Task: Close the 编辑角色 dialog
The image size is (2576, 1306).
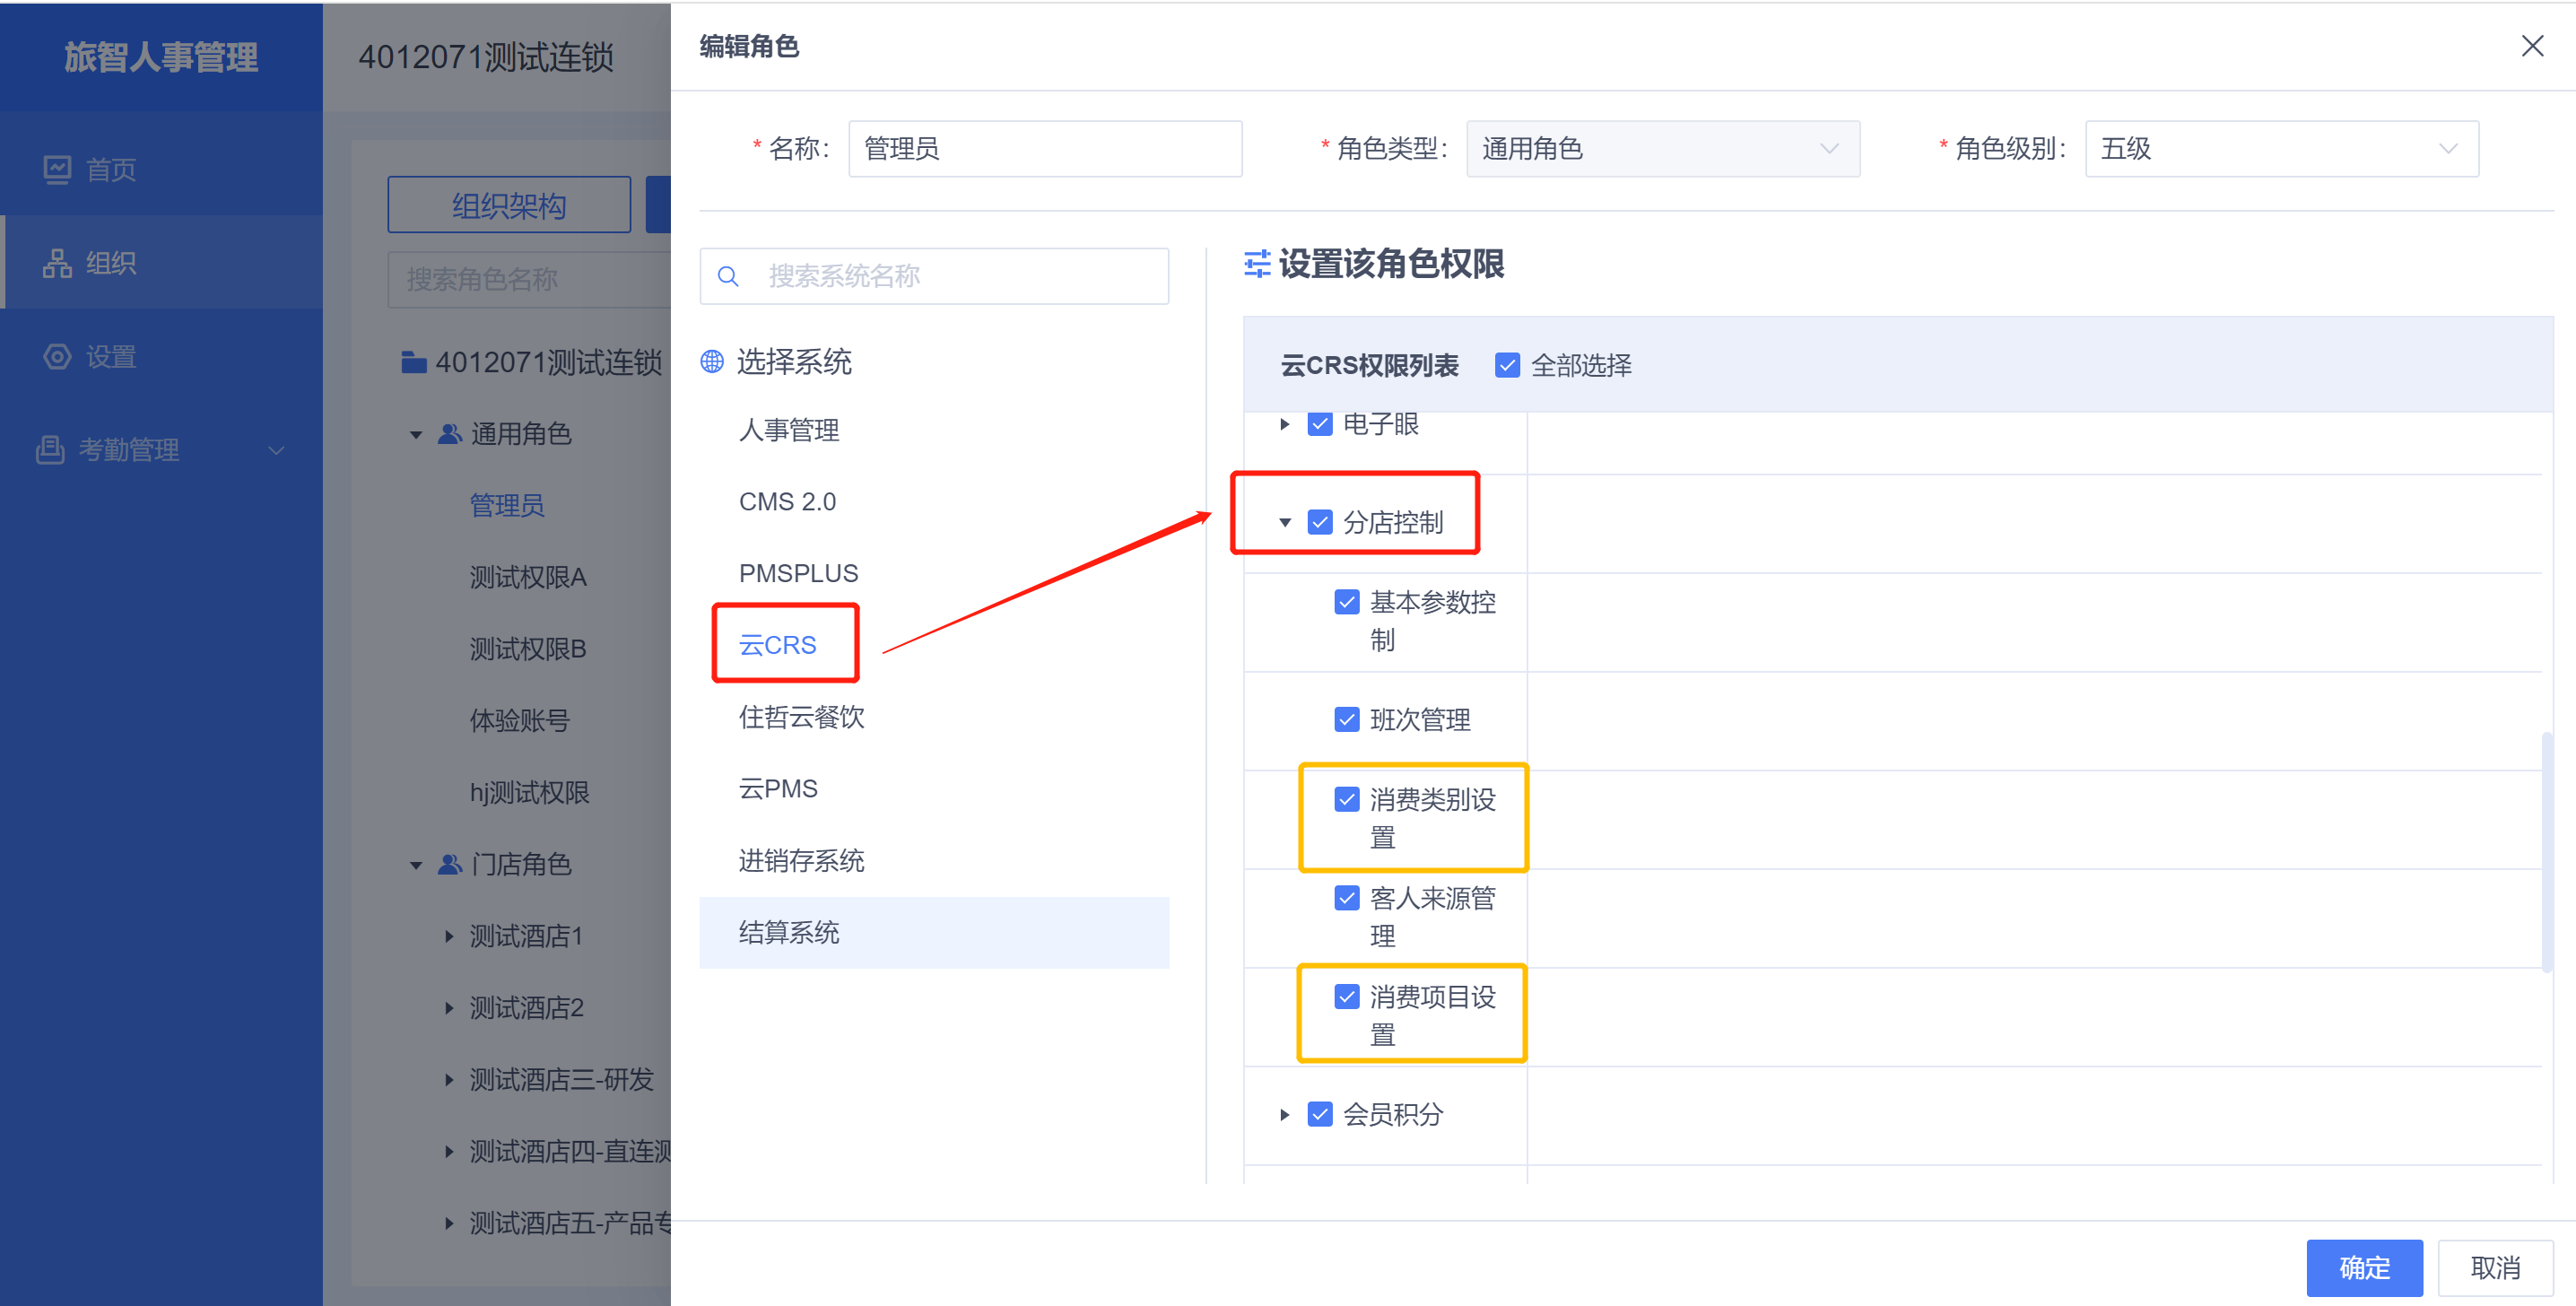Action: pos(2532,46)
